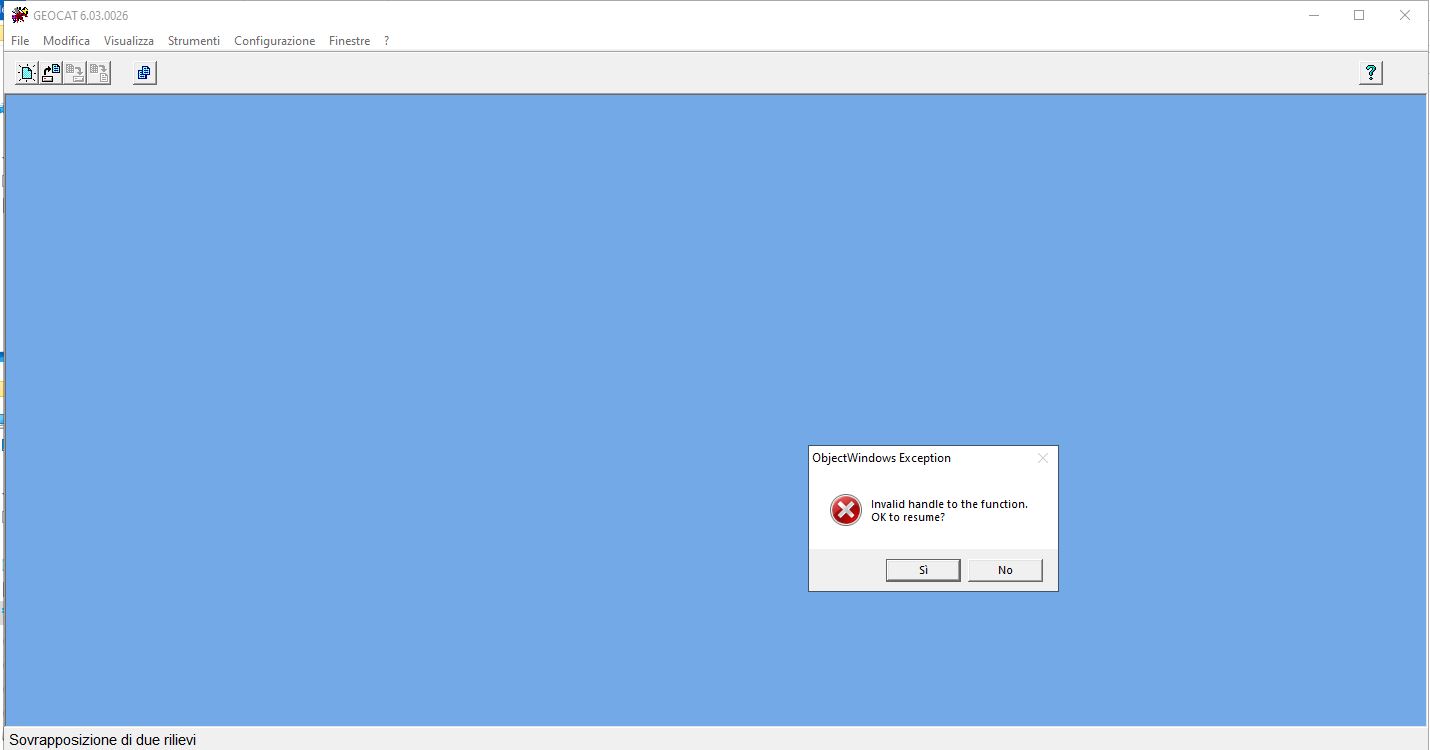Open the Modifica menu
The height and width of the screenshot is (750, 1430).
[66, 41]
